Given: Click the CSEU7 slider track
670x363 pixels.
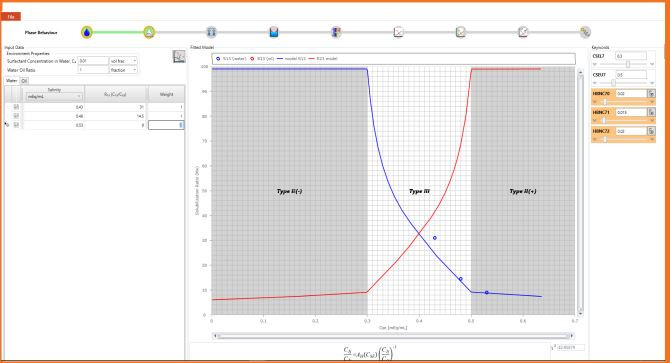Looking at the screenshot, I should (623, 83).
